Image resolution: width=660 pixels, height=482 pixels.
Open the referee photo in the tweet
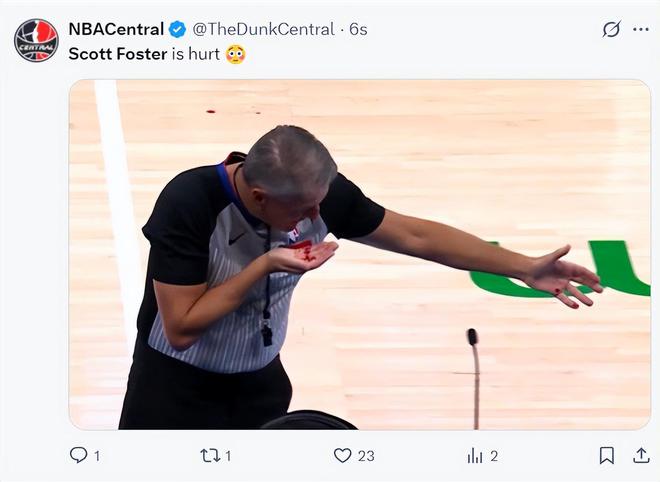pos(359,255)
